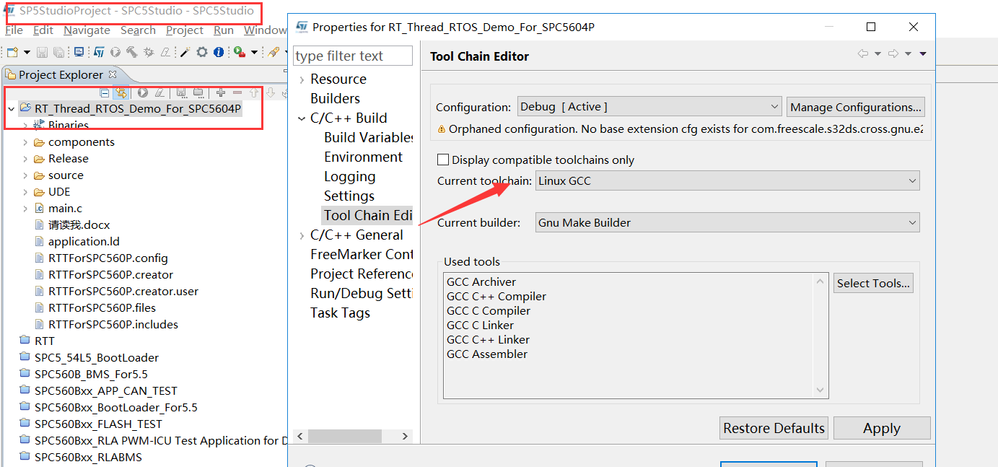Open the Project menu
The height and width of the screenshot is (467, 998).
[185, 31]
